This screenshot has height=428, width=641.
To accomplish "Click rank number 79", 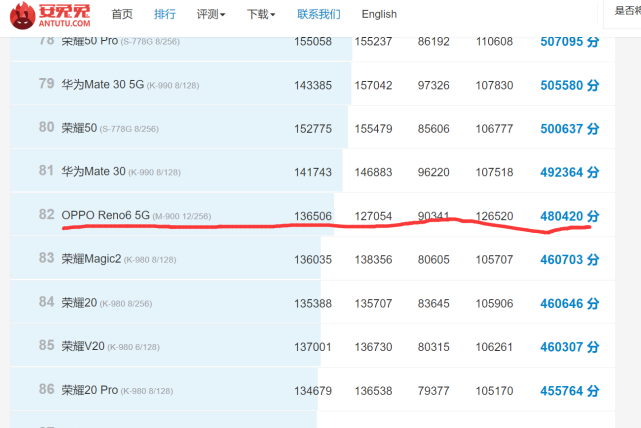I will pos(46,84).
